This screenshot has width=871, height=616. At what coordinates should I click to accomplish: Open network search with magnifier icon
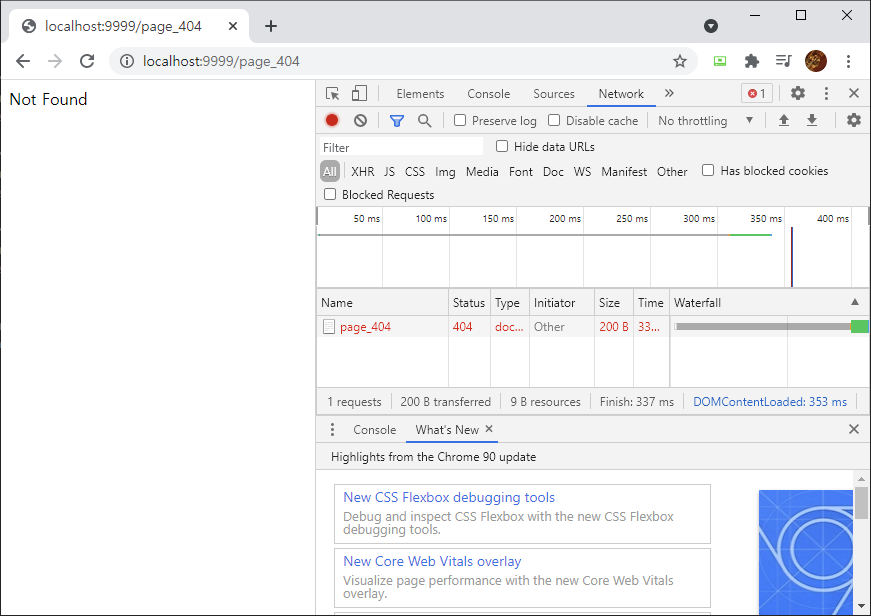point(424,121)
